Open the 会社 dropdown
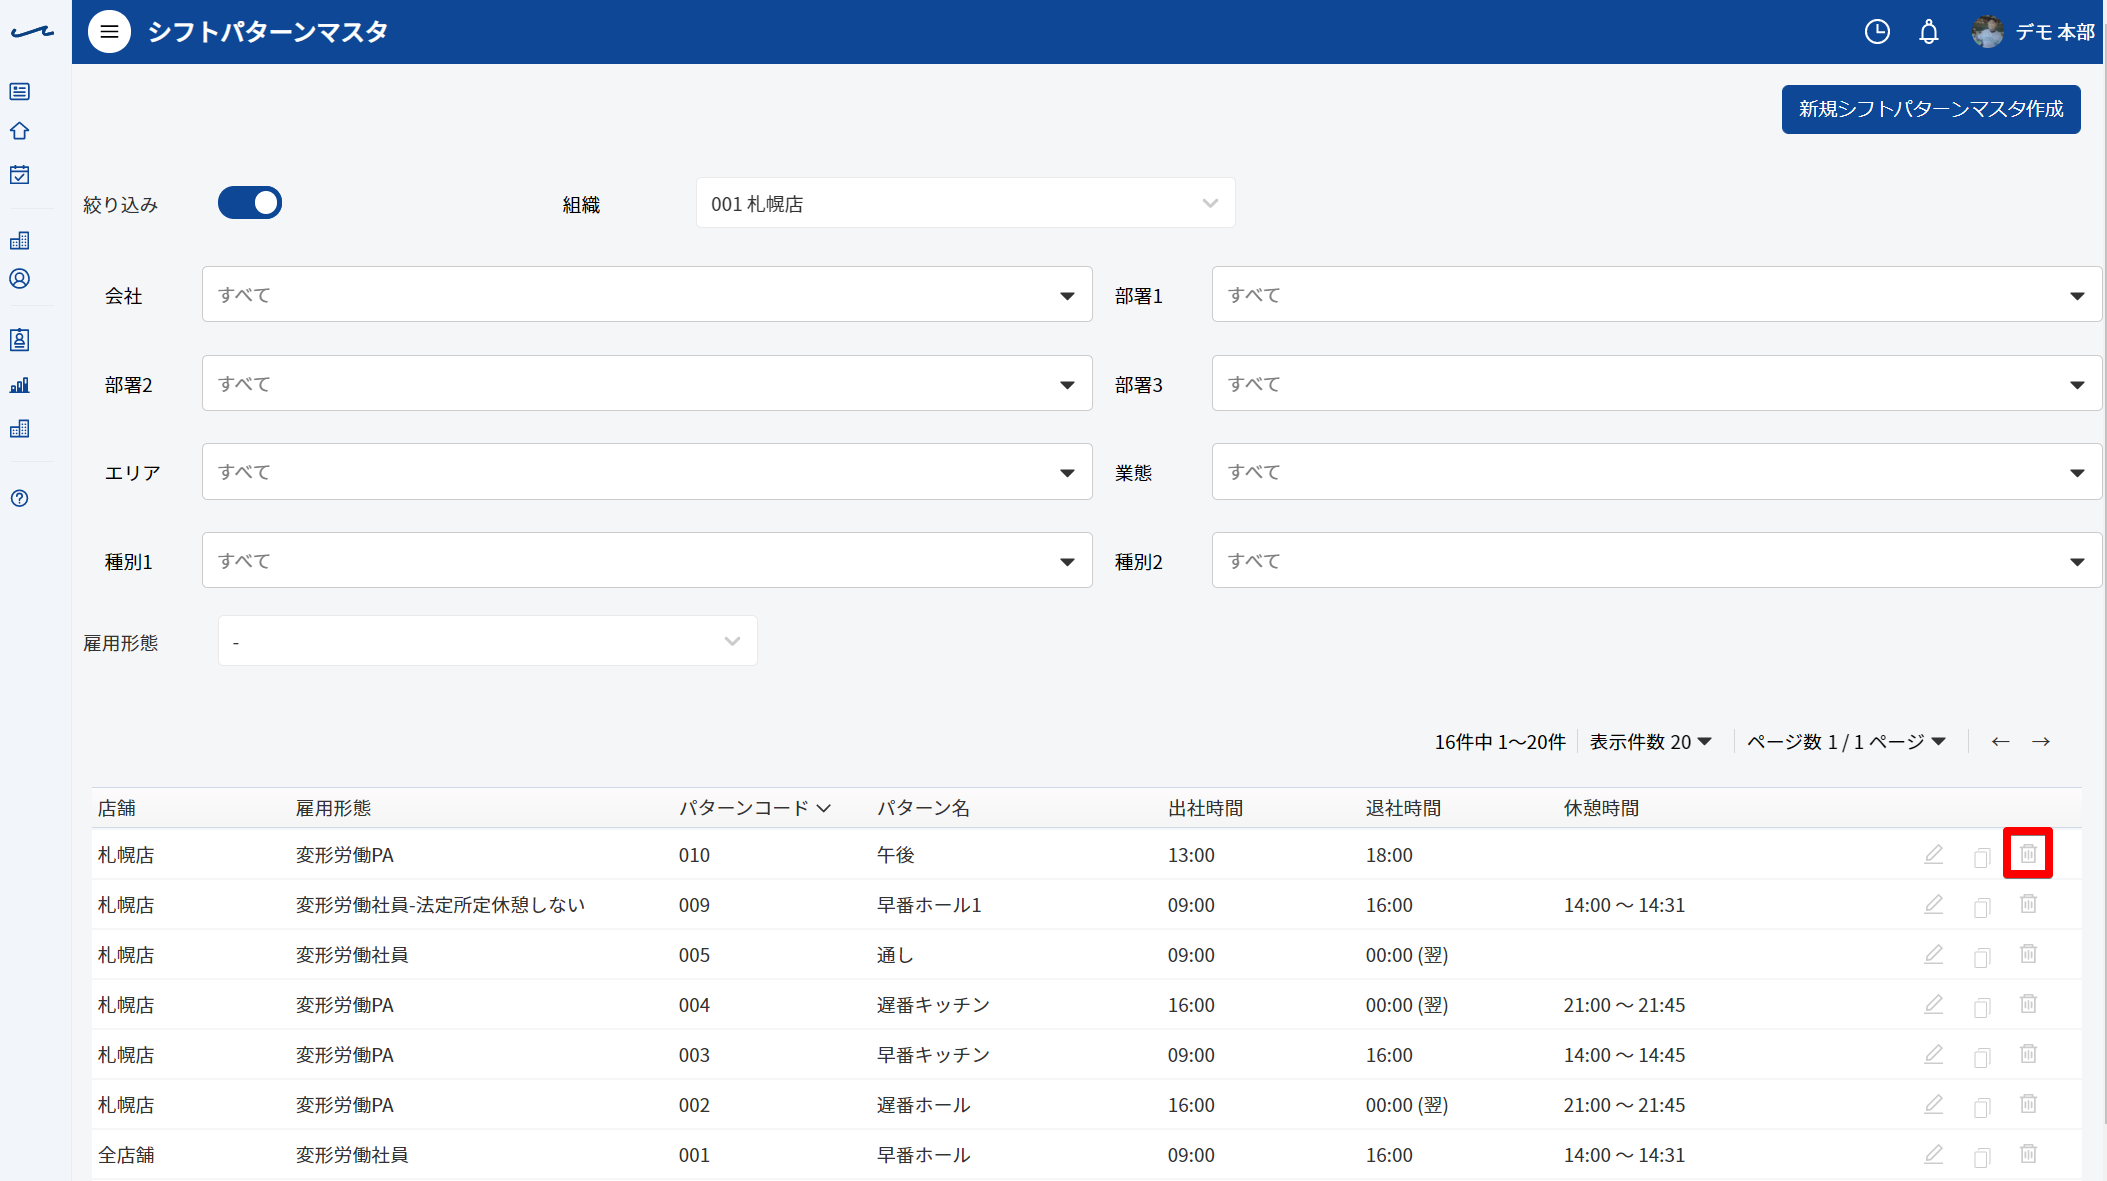2107x1181 pixels. click(x=647, y=294)
